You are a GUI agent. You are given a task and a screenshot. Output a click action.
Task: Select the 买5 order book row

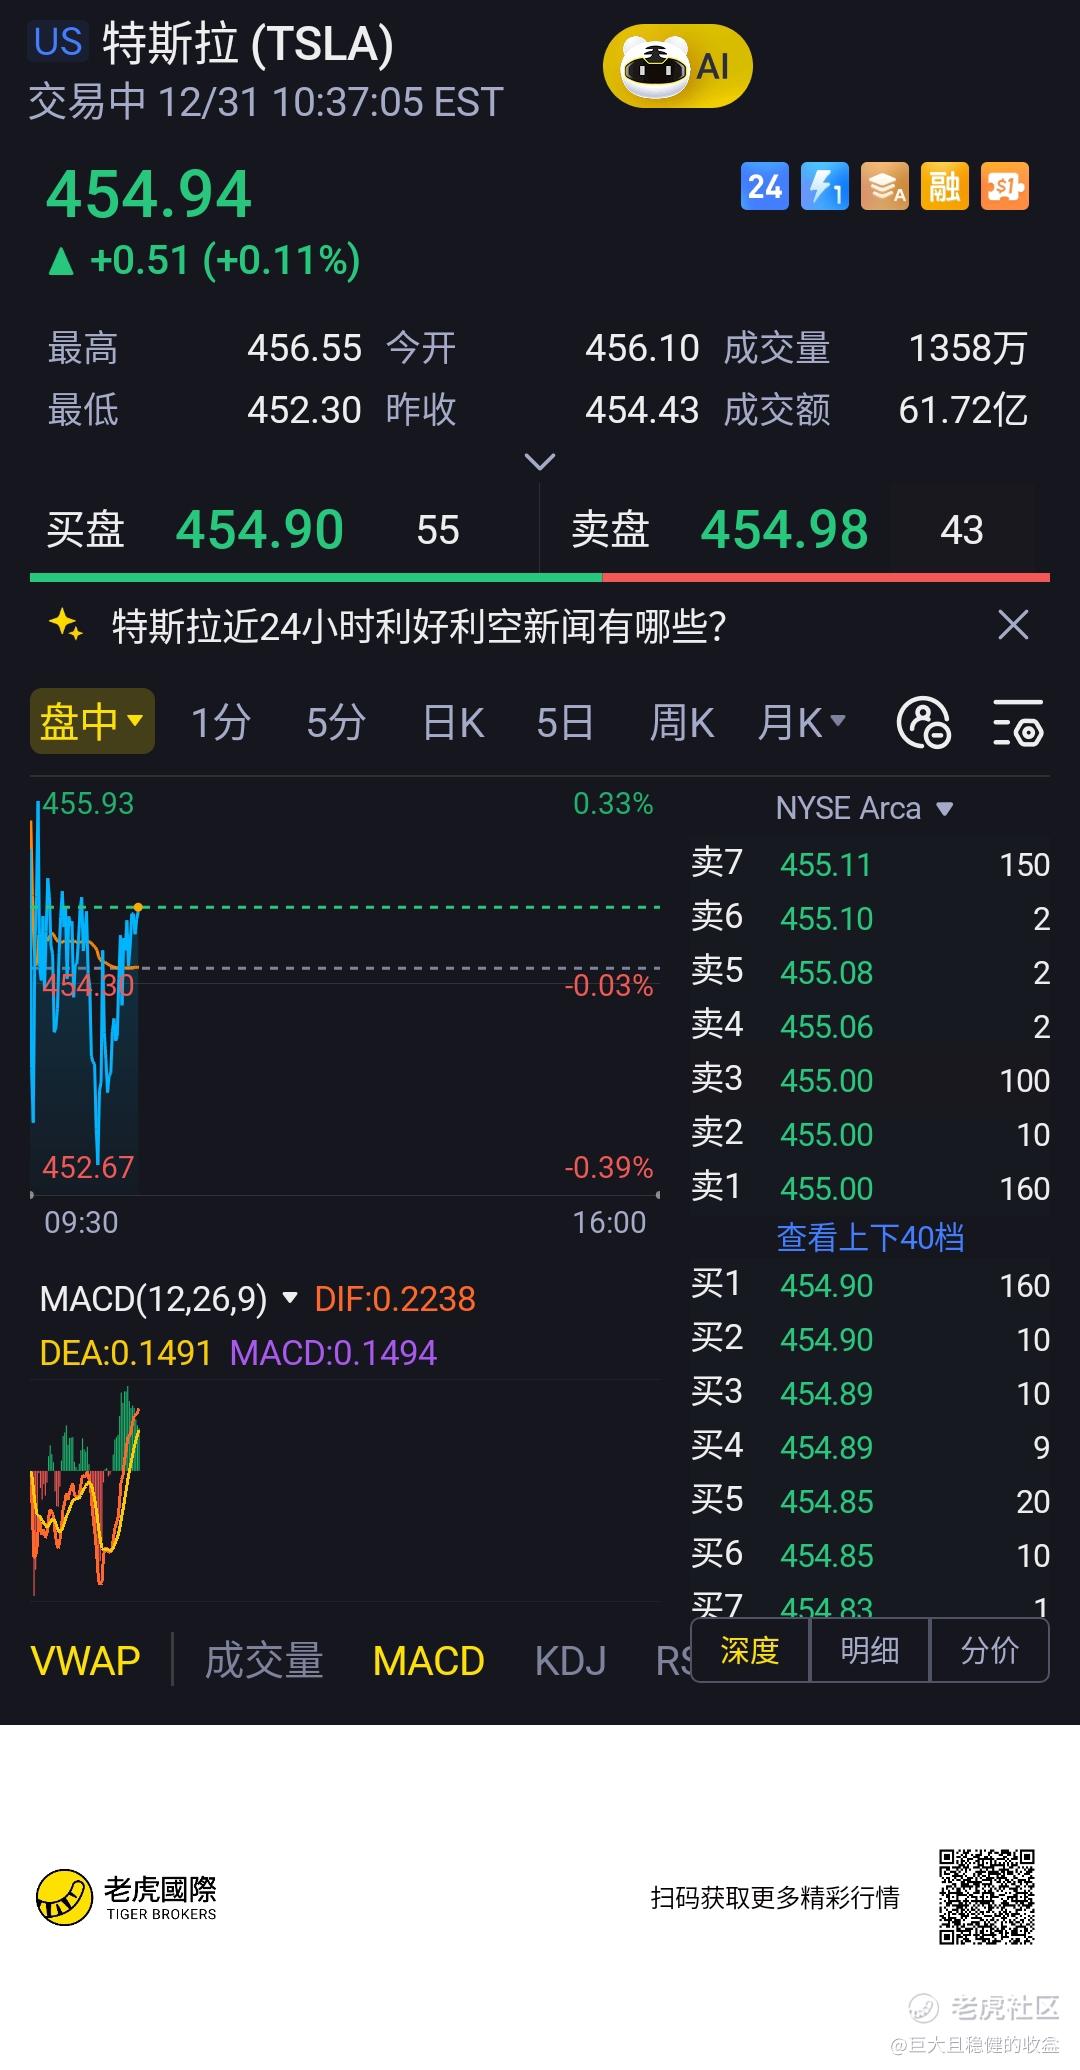point(870,1501)
